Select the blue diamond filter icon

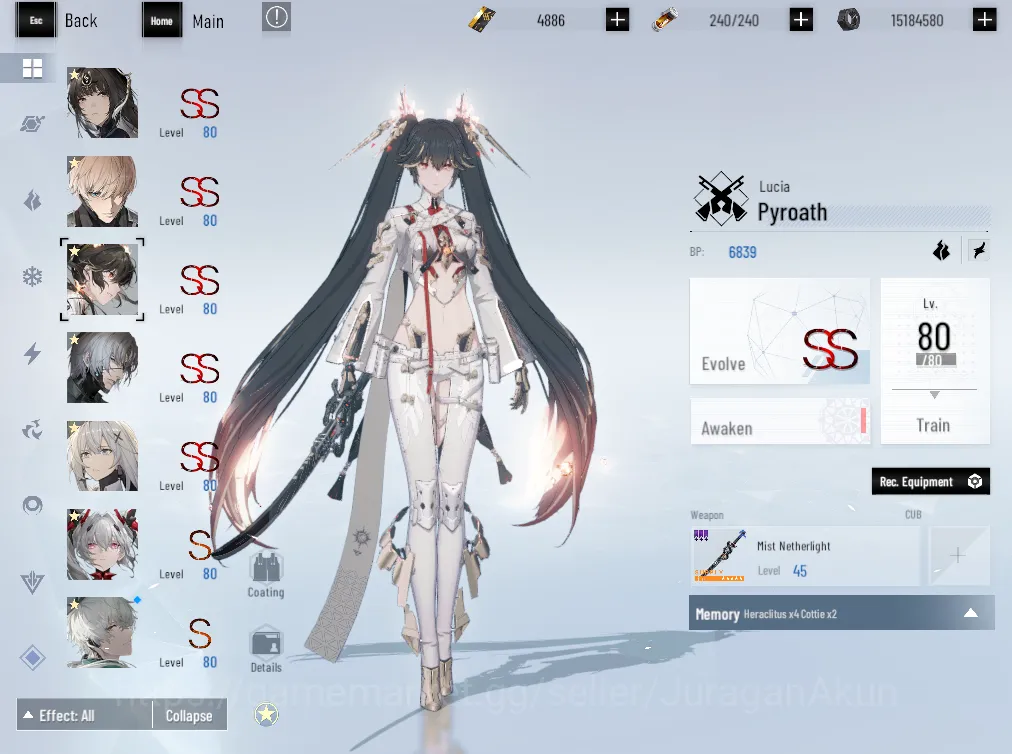[x=32, y=658]
